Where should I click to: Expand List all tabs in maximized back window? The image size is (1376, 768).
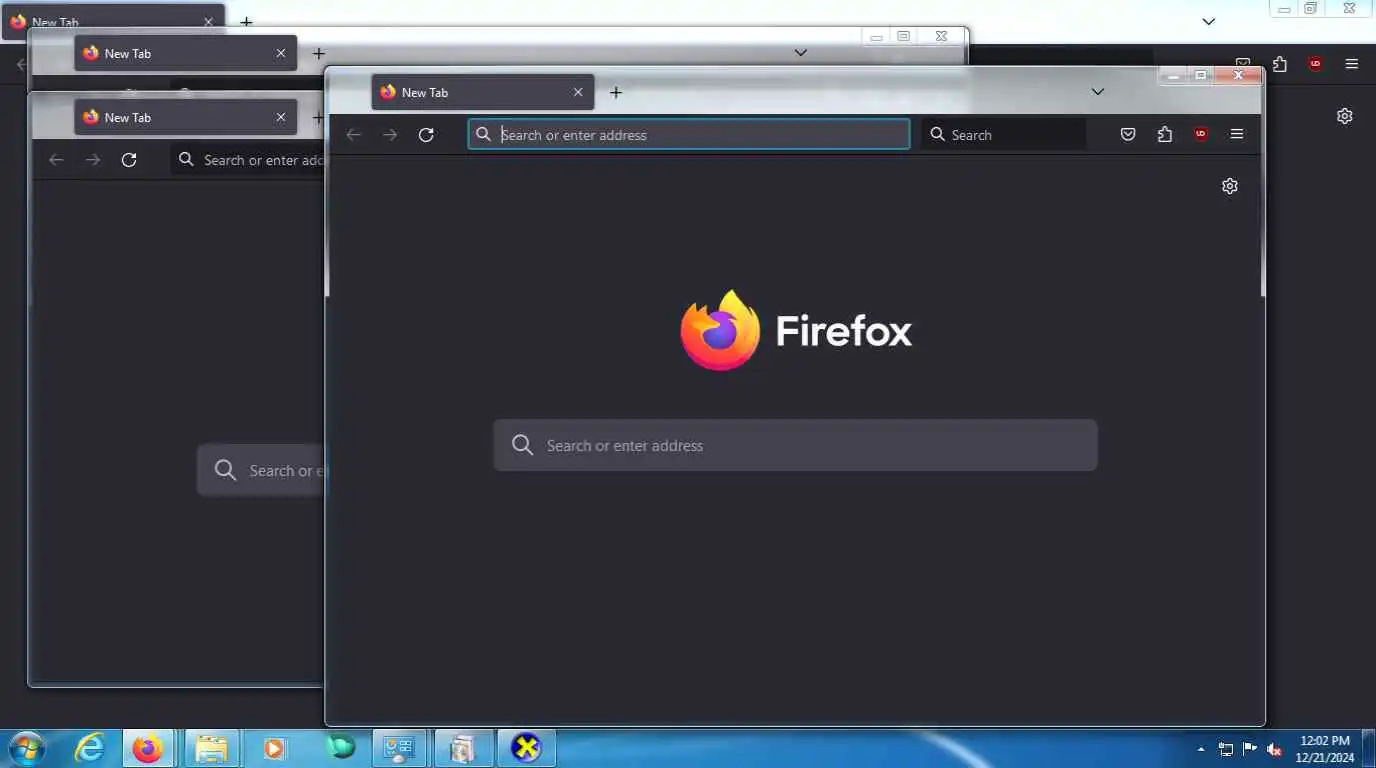coord(1208,21)
